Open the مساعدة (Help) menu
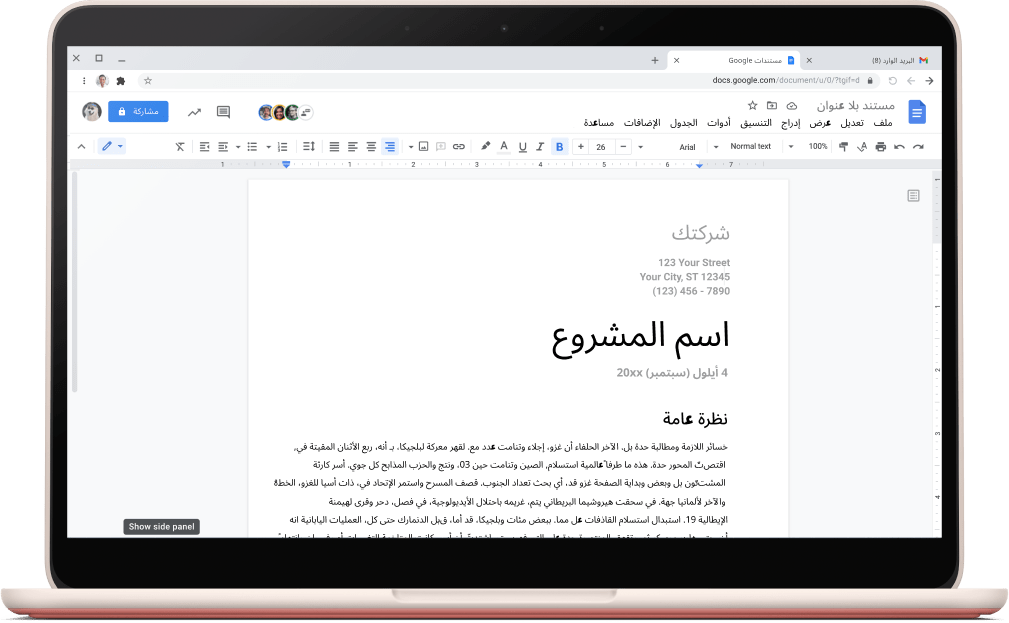 (x=598, y=123)
